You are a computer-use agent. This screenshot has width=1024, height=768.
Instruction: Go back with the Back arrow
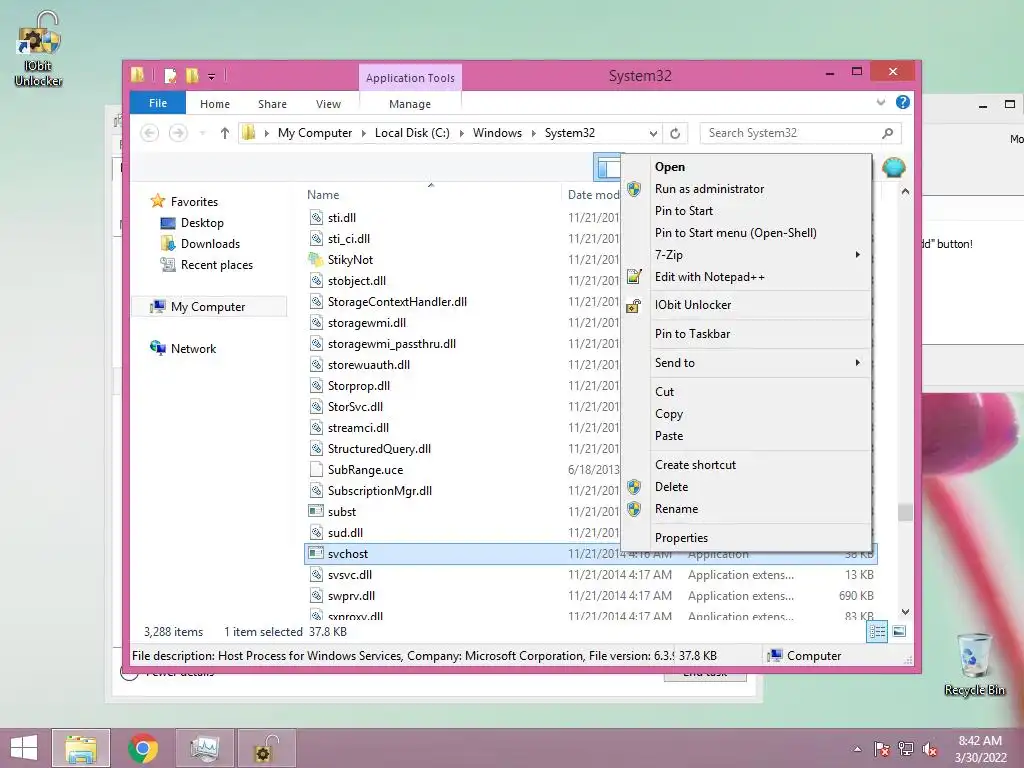150,133
